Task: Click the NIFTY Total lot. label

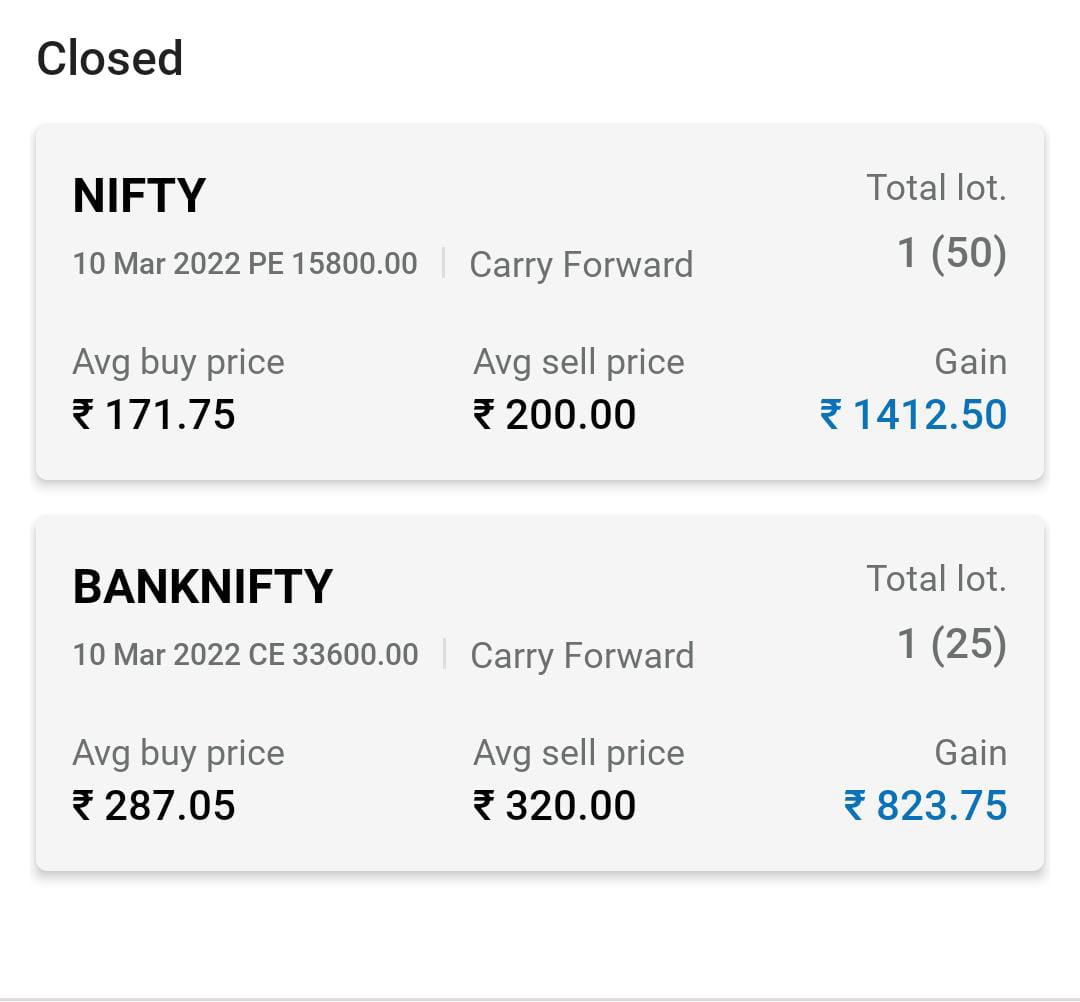Action: pyautogui.click(x=935, y=188)
